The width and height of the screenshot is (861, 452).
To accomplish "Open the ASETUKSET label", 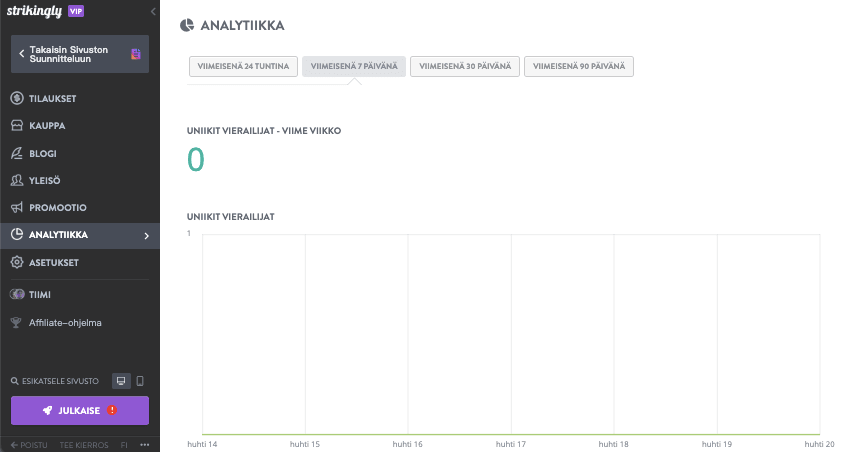I will 54,263.
